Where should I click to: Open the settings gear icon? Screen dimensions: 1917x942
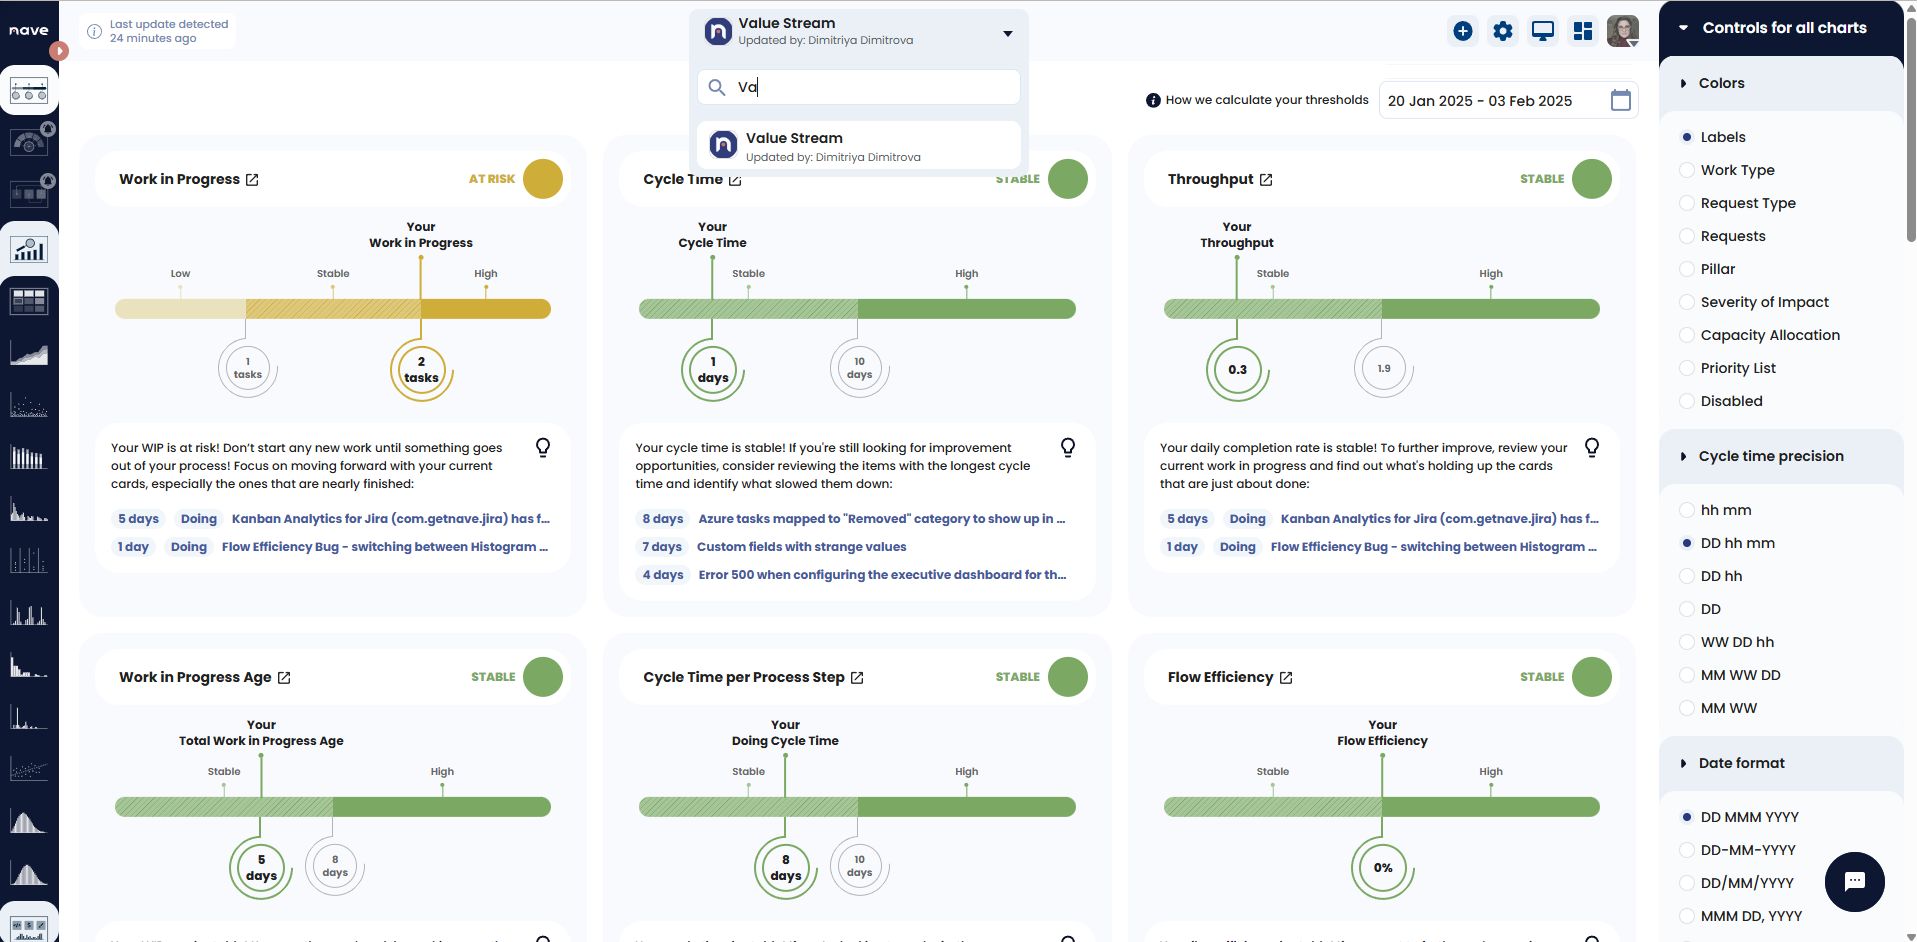[1502, 31]
